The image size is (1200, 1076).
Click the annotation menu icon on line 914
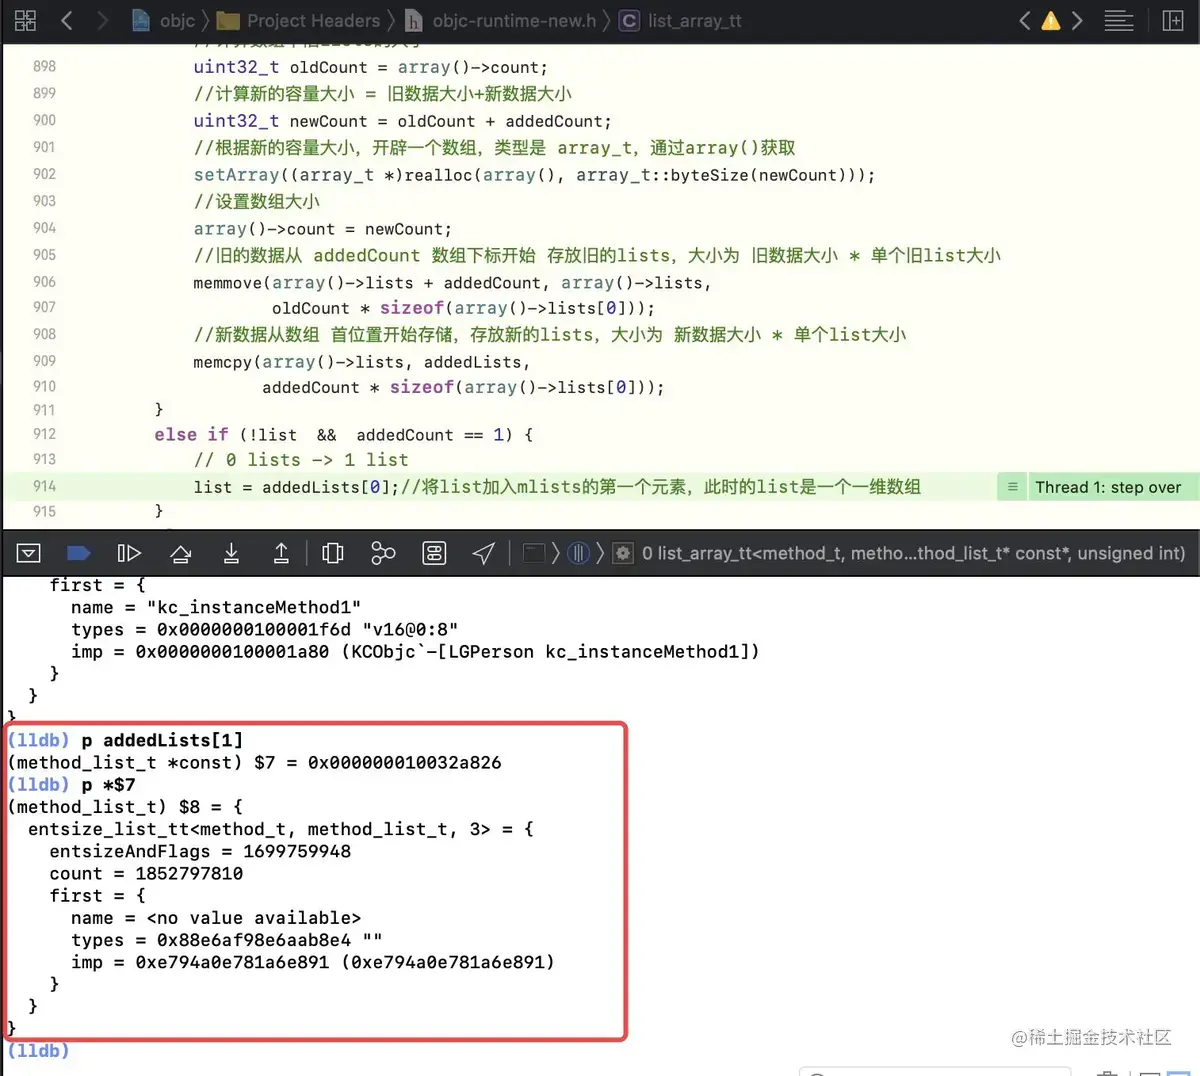click(1012, 487)
